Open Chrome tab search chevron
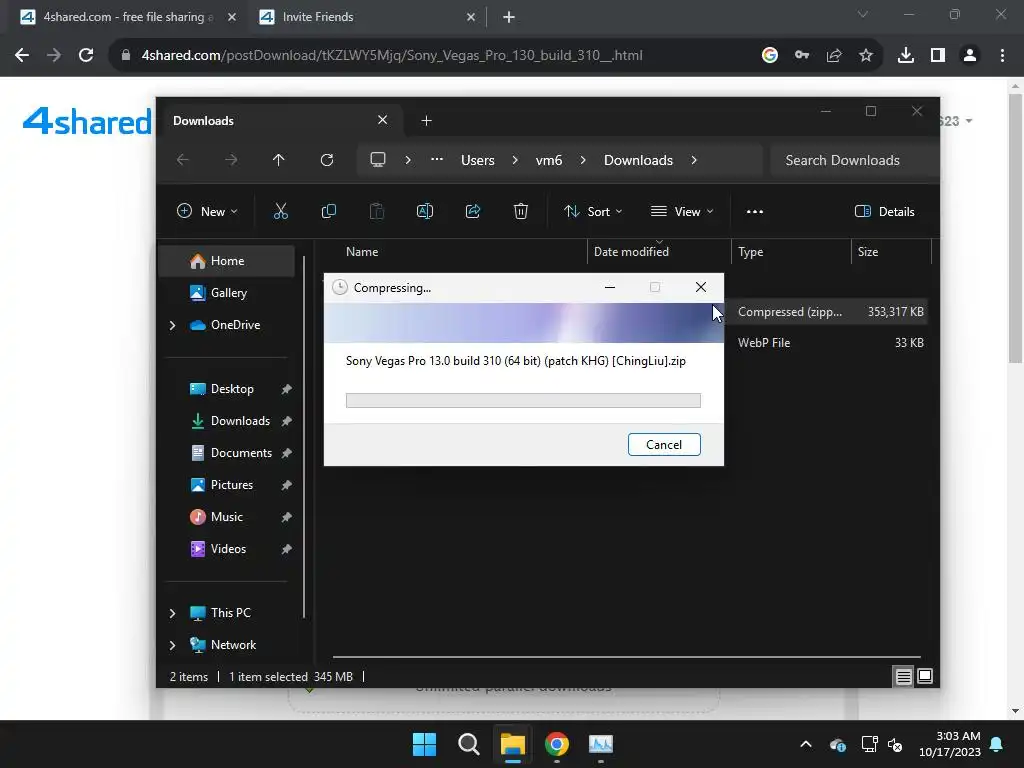 click(x=863, y=14)
